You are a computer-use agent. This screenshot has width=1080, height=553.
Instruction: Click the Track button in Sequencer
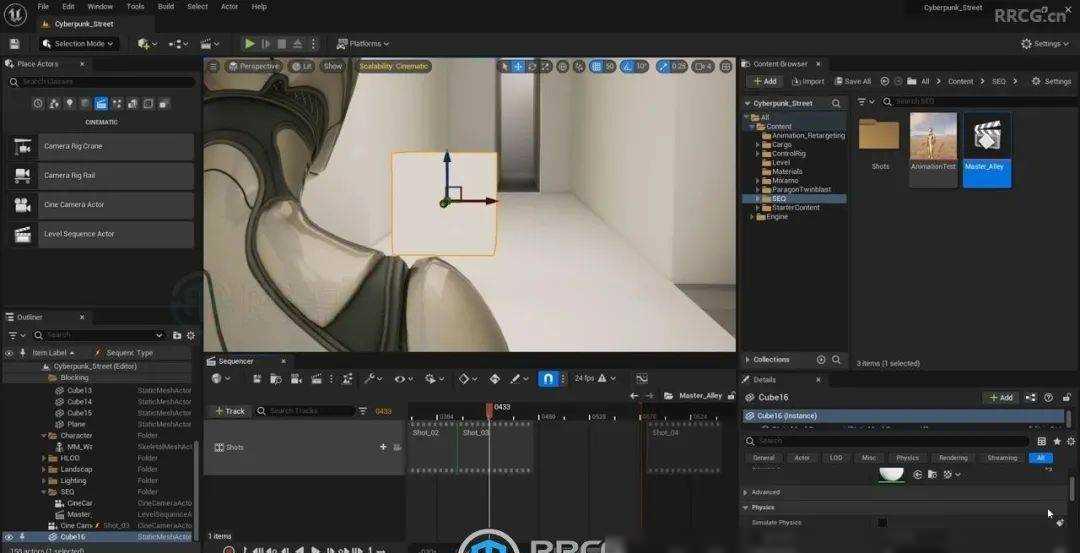point(229,411)
